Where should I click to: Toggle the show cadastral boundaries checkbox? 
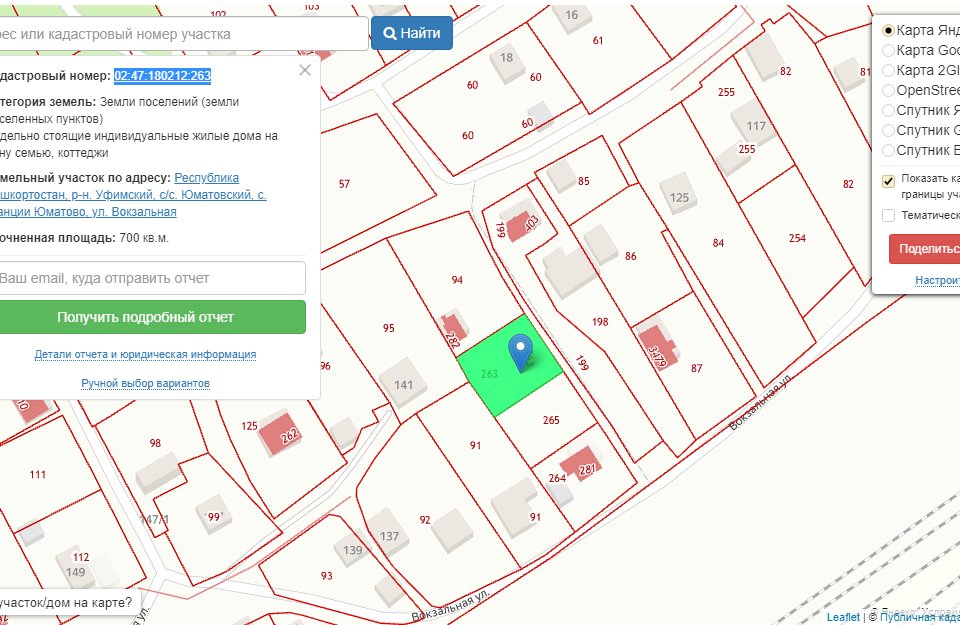pyautogui.click(x=888, y=181)
